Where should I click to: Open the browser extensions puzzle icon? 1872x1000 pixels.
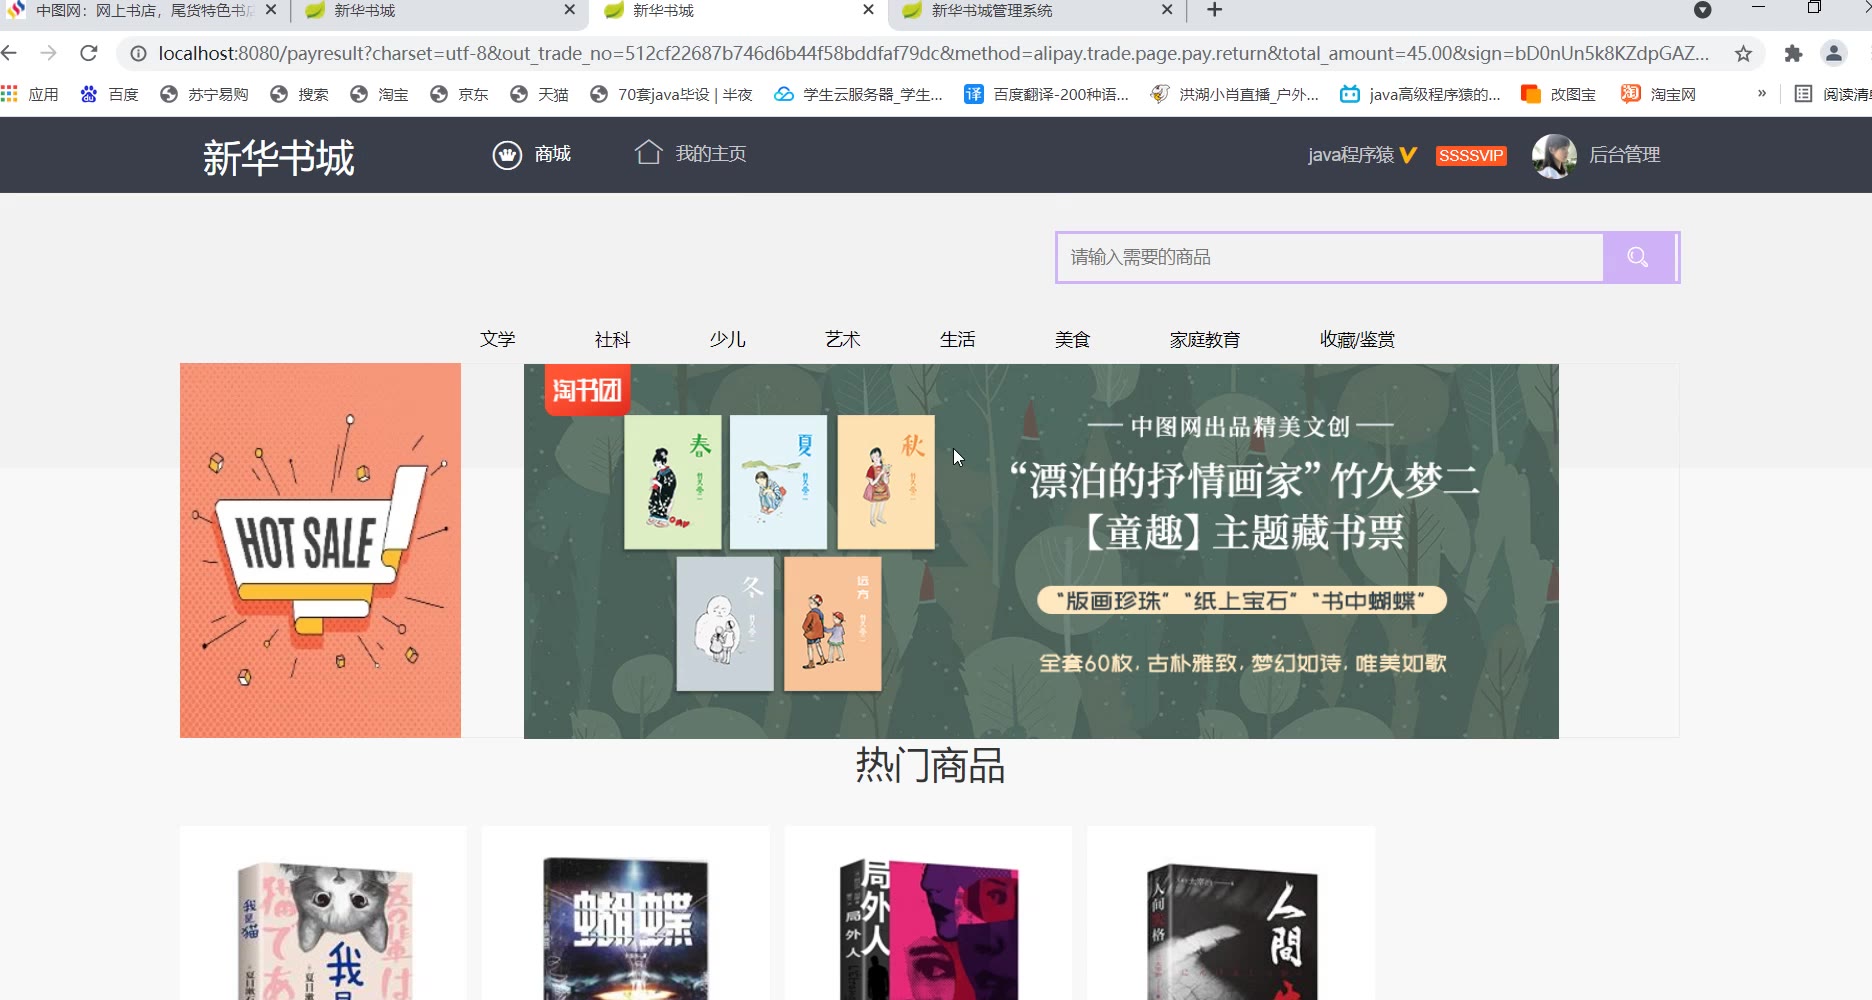1793,54
